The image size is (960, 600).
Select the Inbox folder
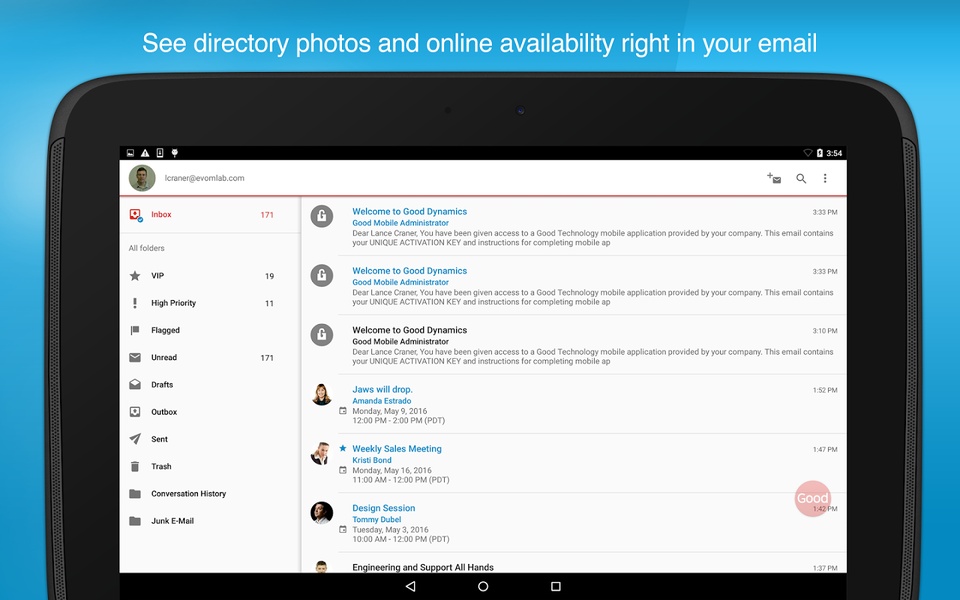coord(210,215)
